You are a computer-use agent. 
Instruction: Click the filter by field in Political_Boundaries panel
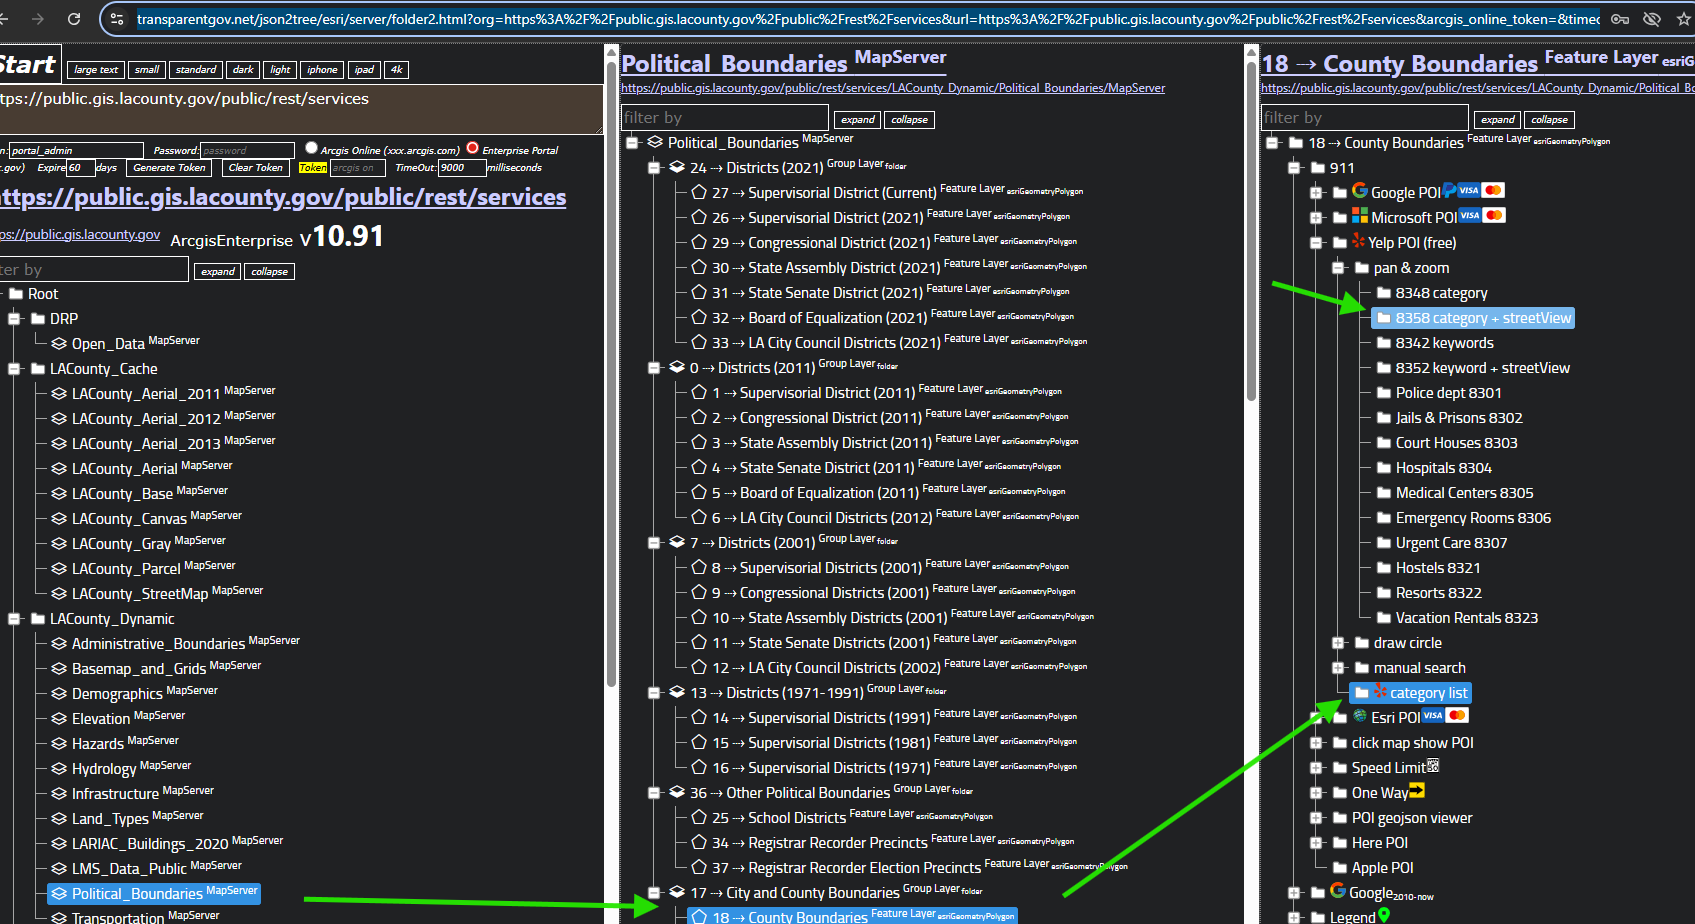pyautogui.click(x=724, y=118)
